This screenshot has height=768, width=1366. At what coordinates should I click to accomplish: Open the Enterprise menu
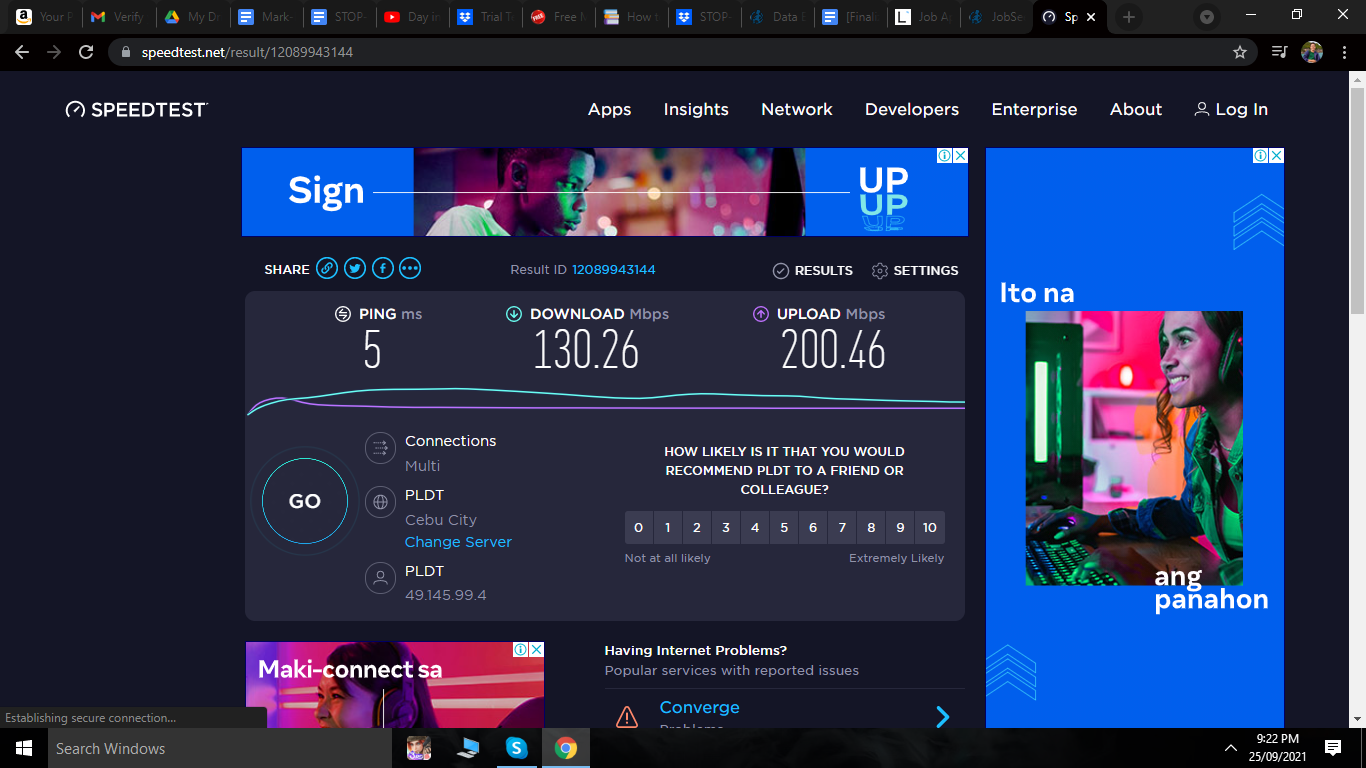pyautogui.click(x=1035, y=110)
